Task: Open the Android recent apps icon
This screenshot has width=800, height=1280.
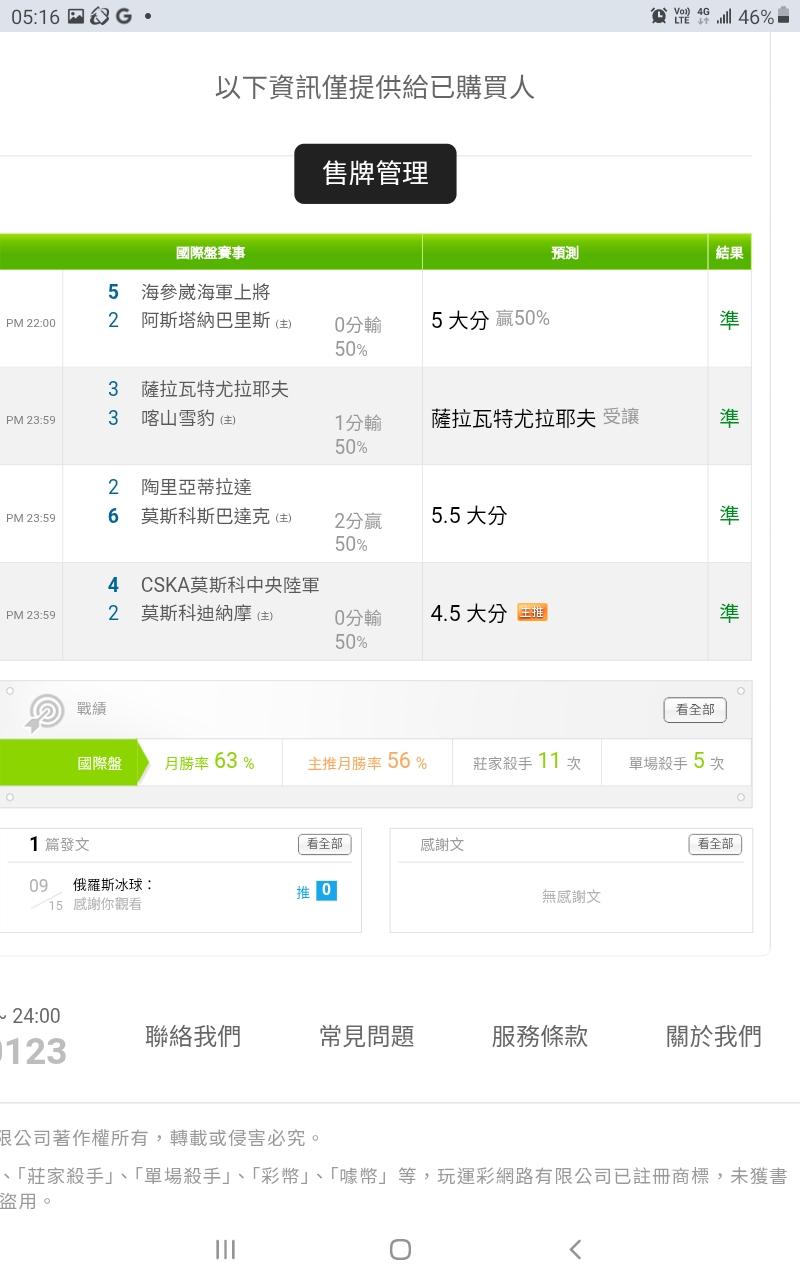Action: pyautogui.click(x=226, y=1249)
